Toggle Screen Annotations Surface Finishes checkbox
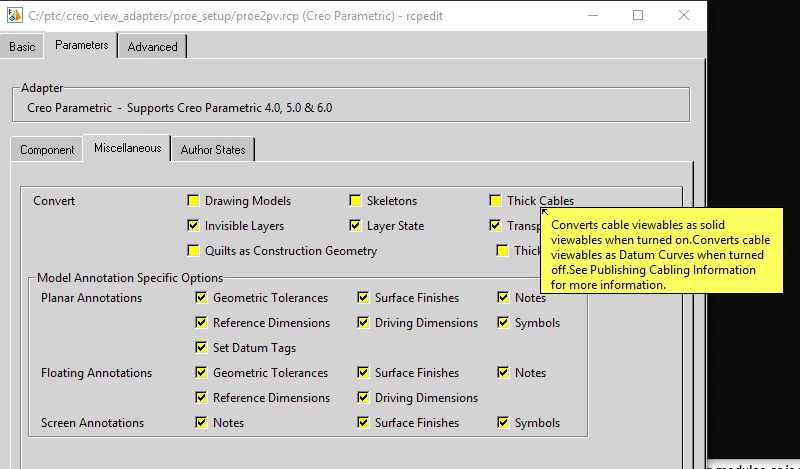Viewport: 800px width, 469px height. coord(363,423)
